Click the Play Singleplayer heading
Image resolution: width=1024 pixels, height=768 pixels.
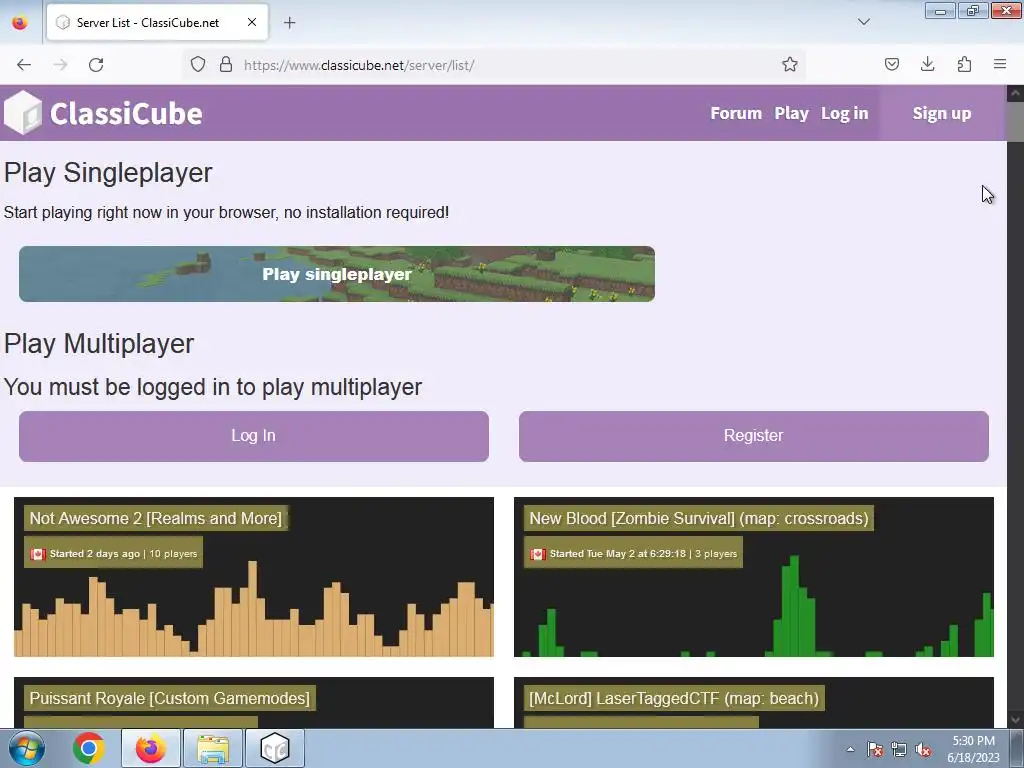pos(108,173)
